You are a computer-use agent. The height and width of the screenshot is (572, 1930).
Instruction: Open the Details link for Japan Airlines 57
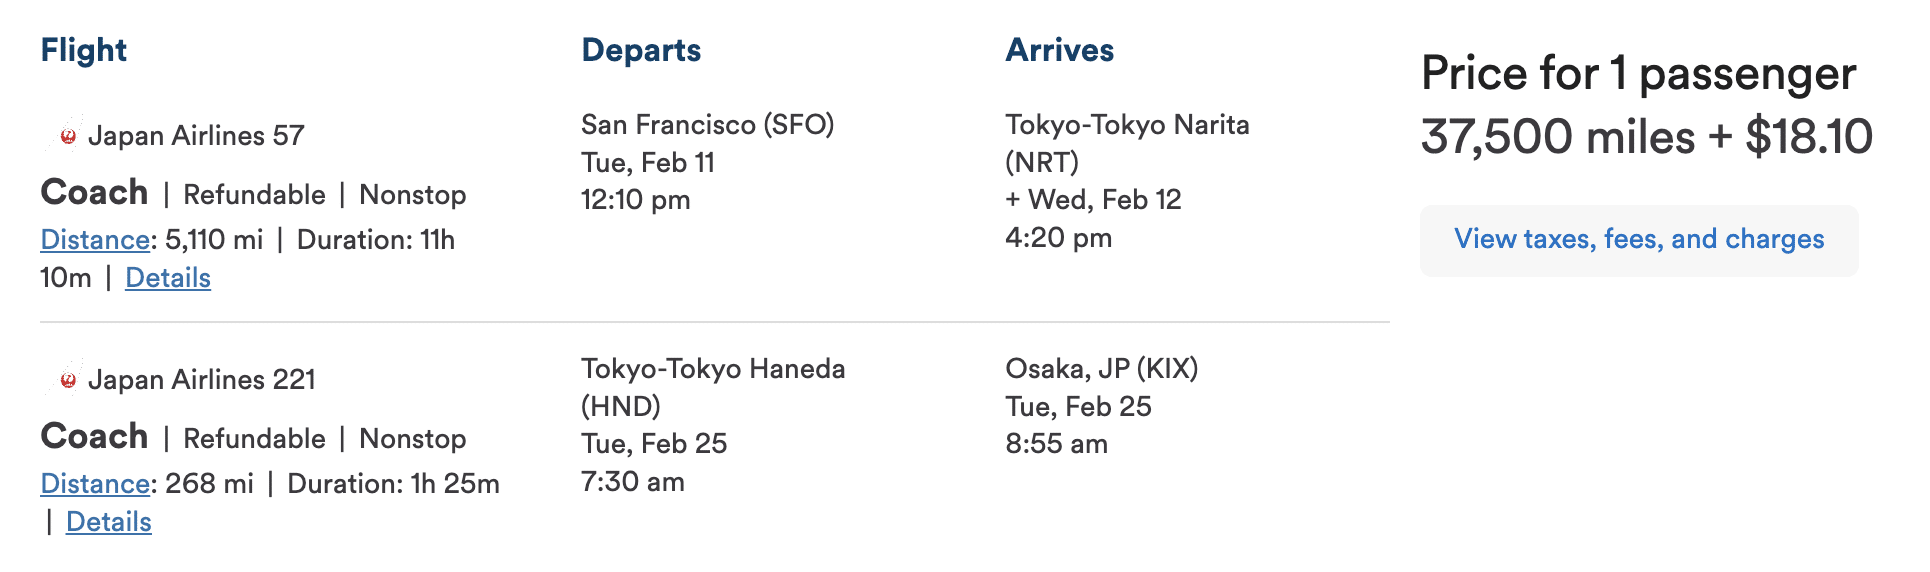pos(168,278)
